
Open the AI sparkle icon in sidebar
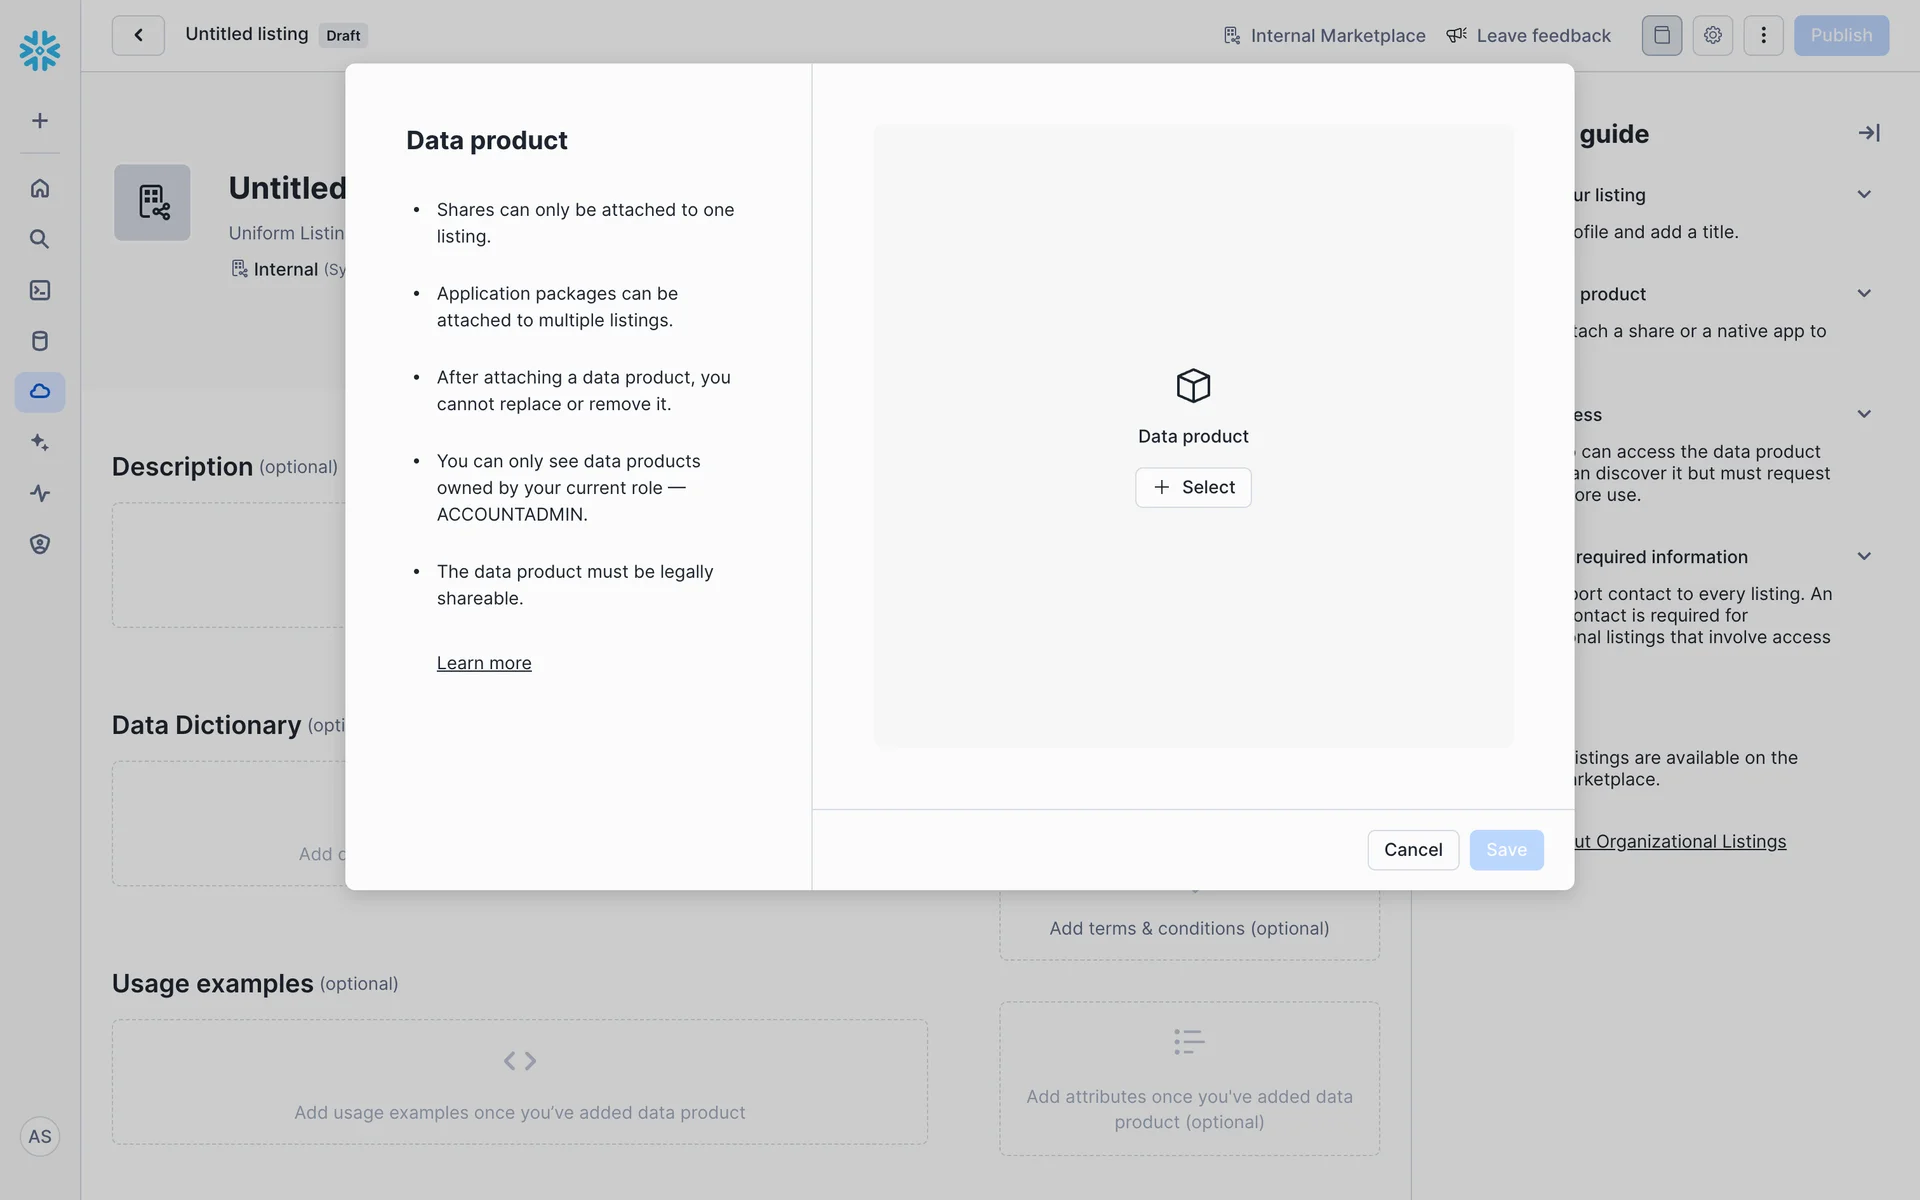click(x=40, y=442)
